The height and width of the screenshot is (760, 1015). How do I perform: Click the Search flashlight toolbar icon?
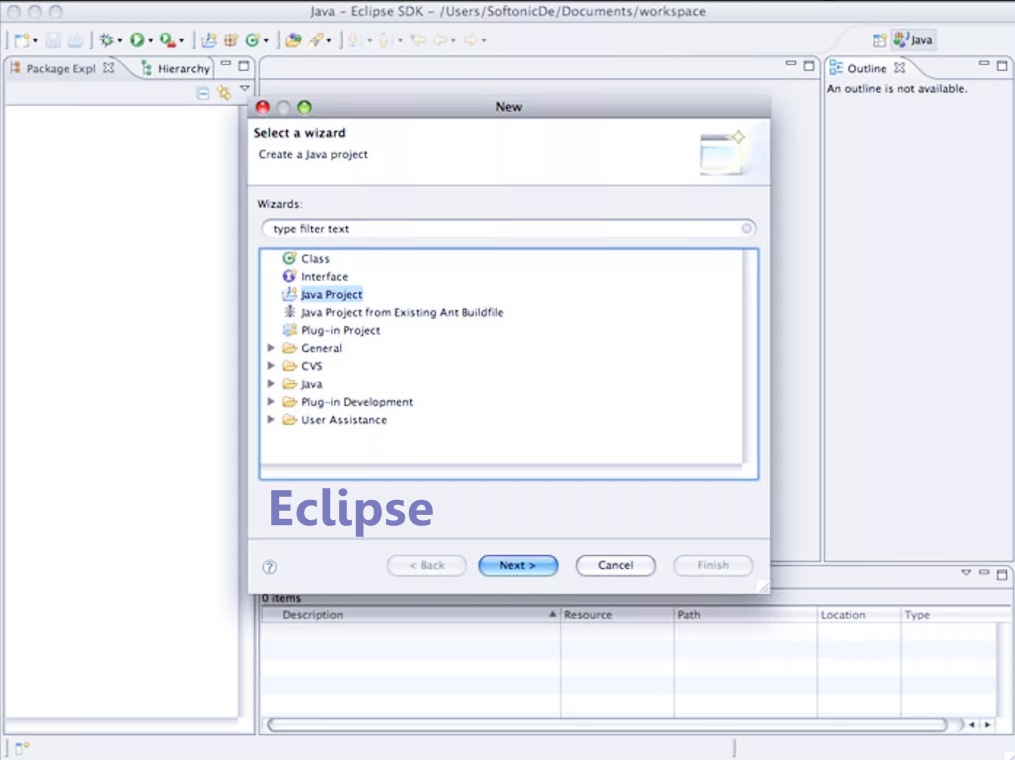[x=315, y=40]
